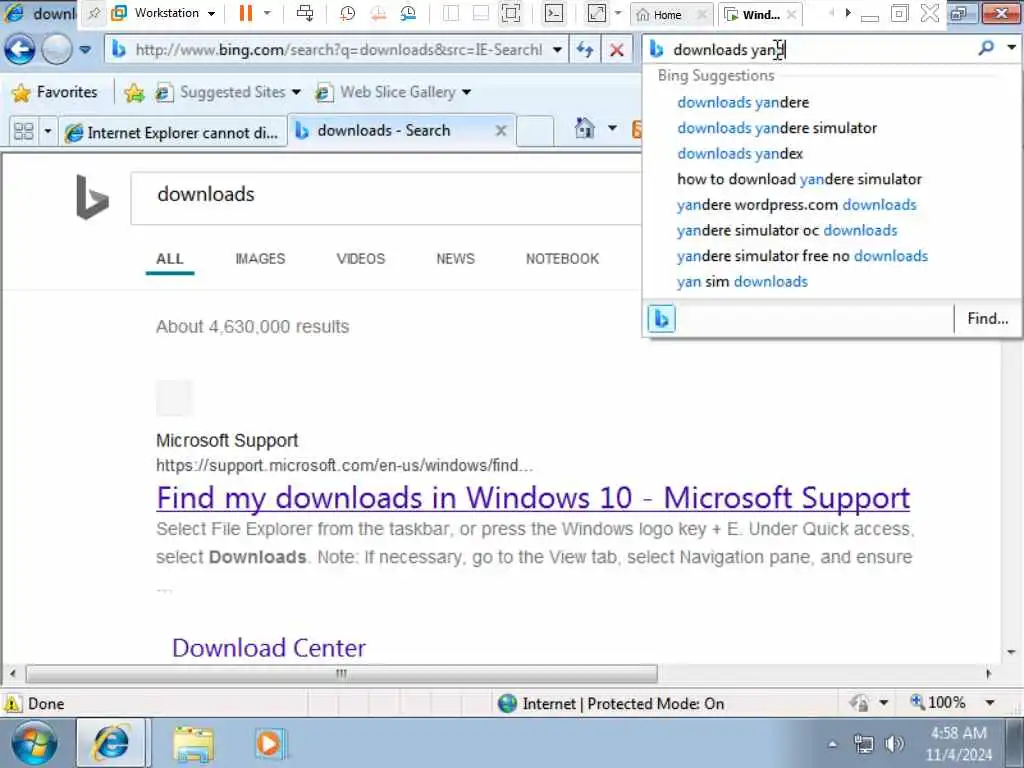The width and height of the screenshot is (1024, 768).
Task: Go back with the IE Back arrow
Action: [x=20, y=50]
